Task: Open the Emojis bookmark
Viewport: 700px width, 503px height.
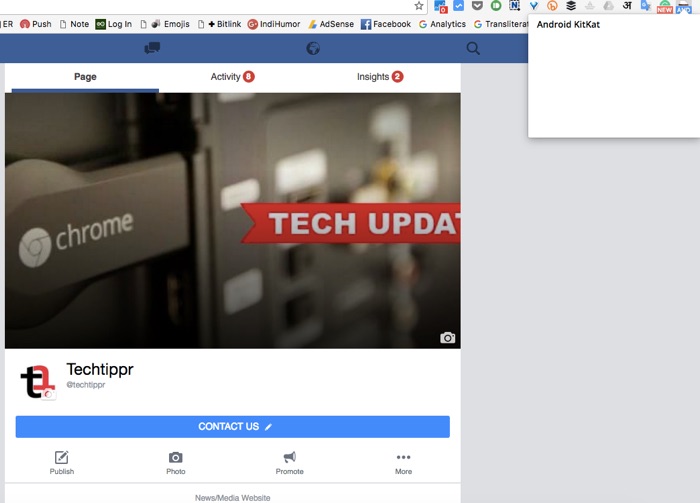Action: tap(171, 24)
